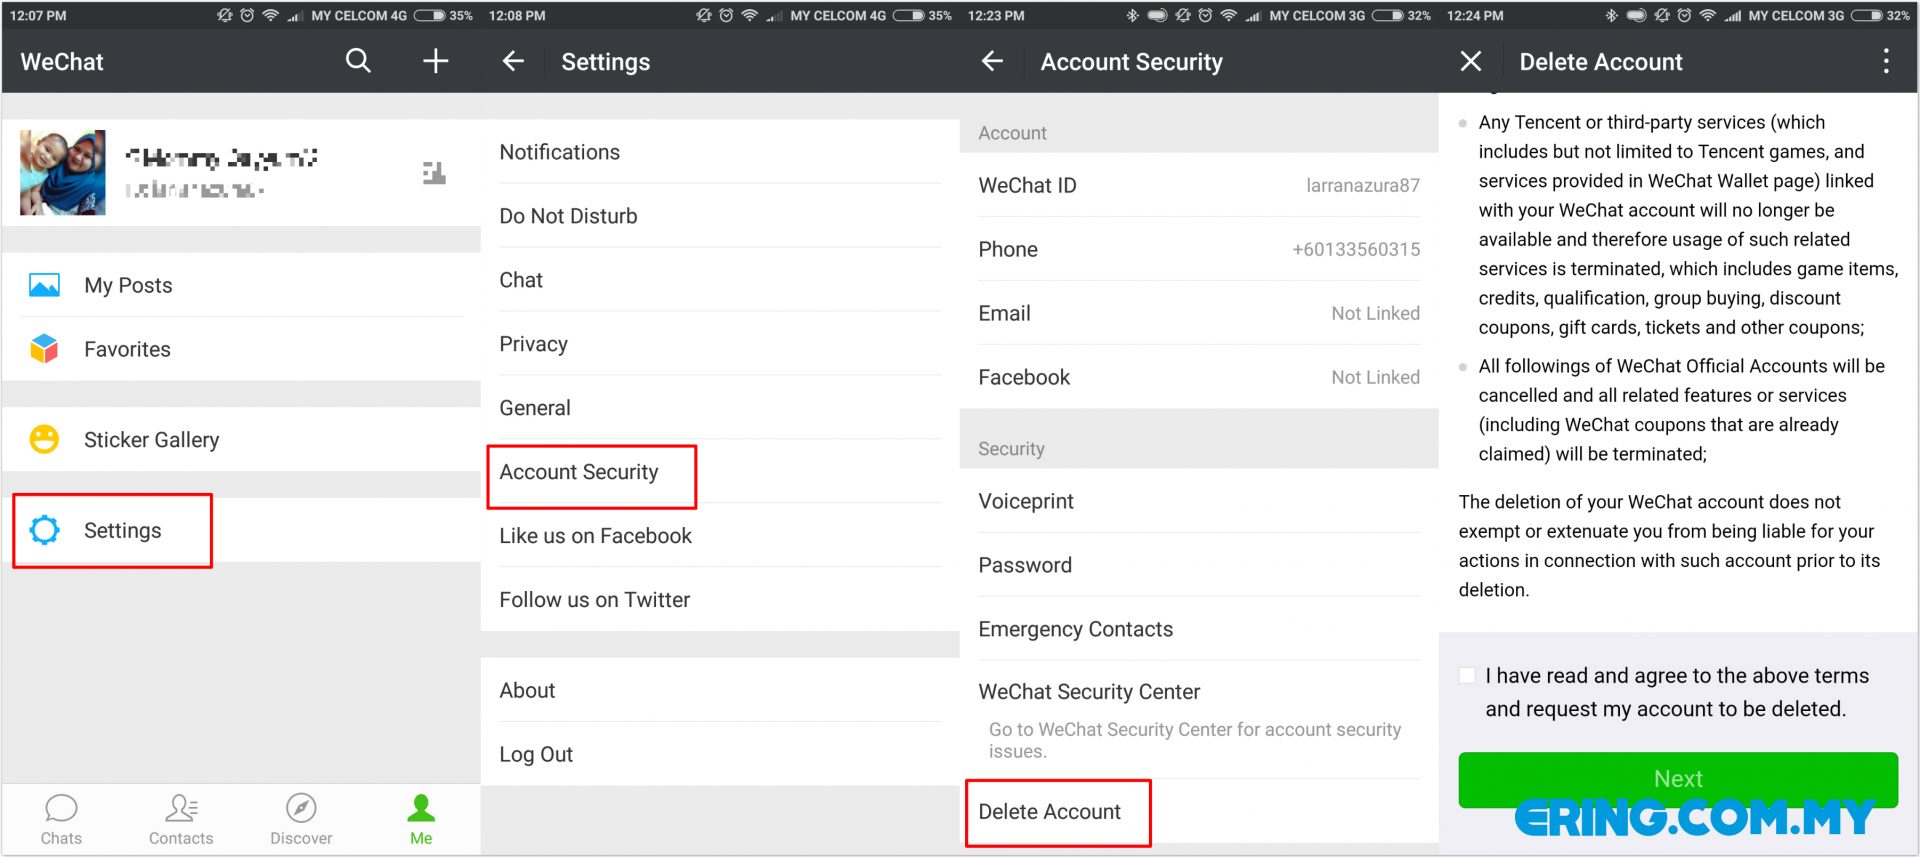Open Do Not Disturb settings
Viewport: 1920px width, 857px height.
(x=720, y=216)
